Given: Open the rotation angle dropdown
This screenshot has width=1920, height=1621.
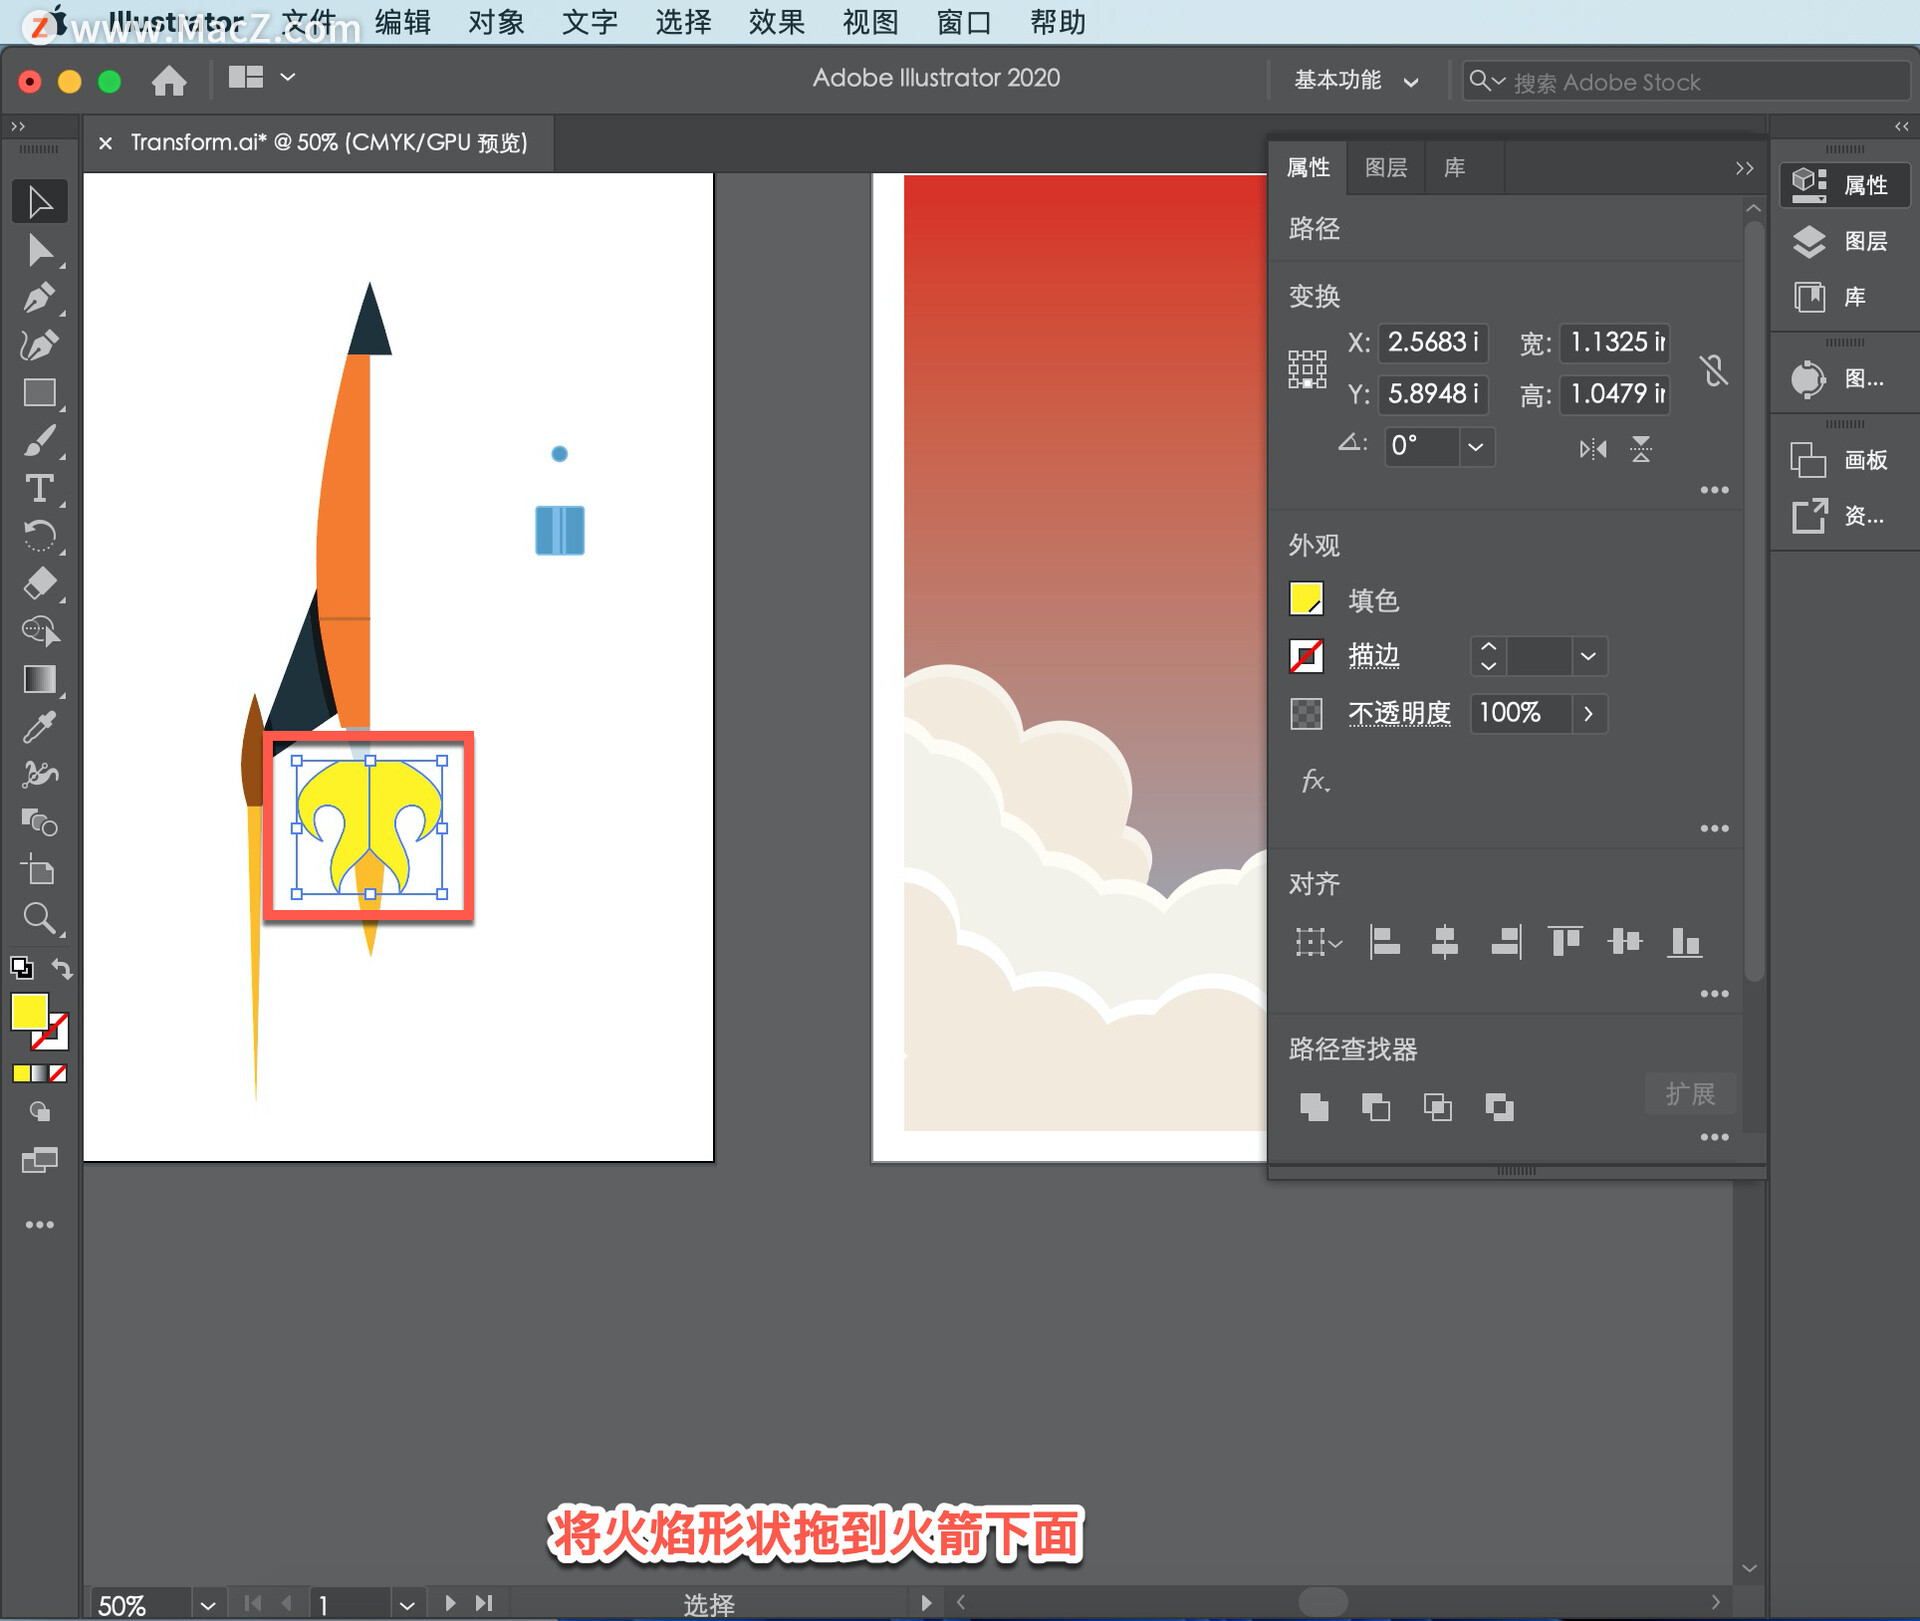Looking at the screenshot, I should [x=1475, y=447].
